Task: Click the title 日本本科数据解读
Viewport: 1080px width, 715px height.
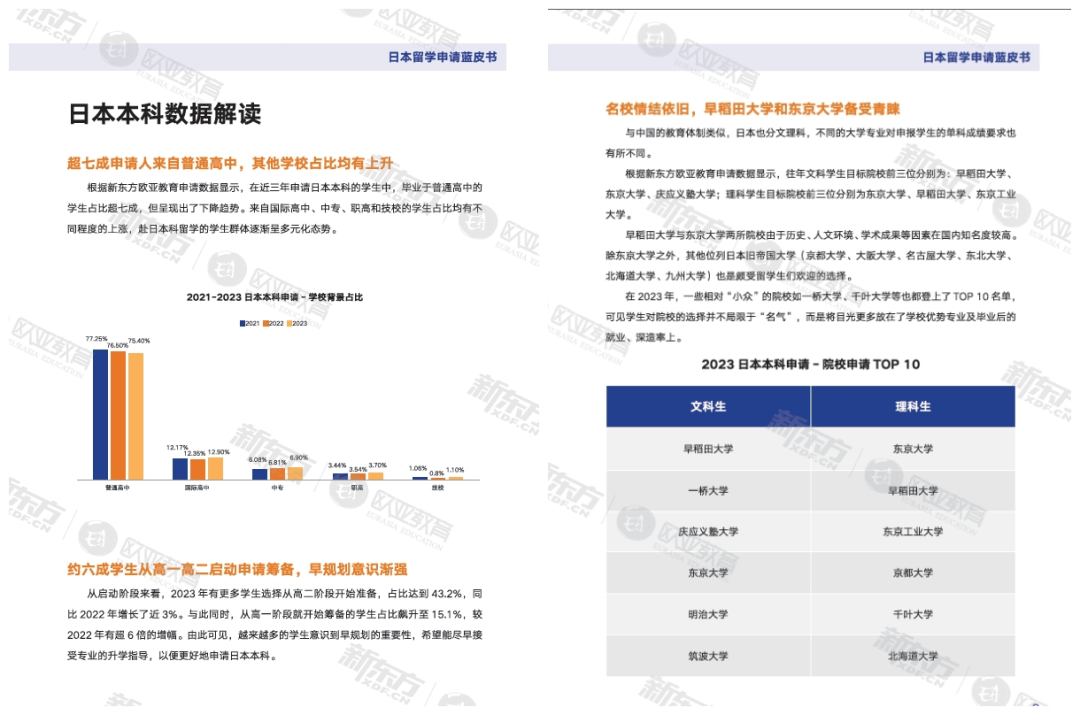Action: point(165,114)
